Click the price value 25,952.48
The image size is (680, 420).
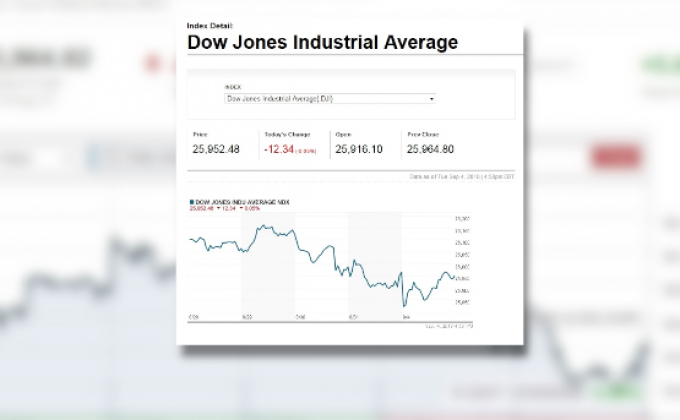click(216, 150)
